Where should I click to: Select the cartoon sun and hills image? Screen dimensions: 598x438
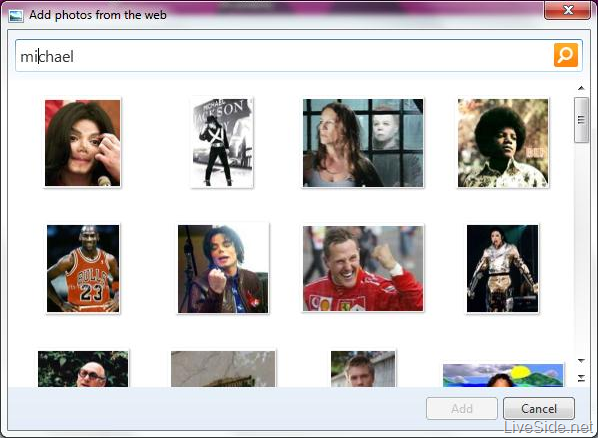[x=503, y=375]
